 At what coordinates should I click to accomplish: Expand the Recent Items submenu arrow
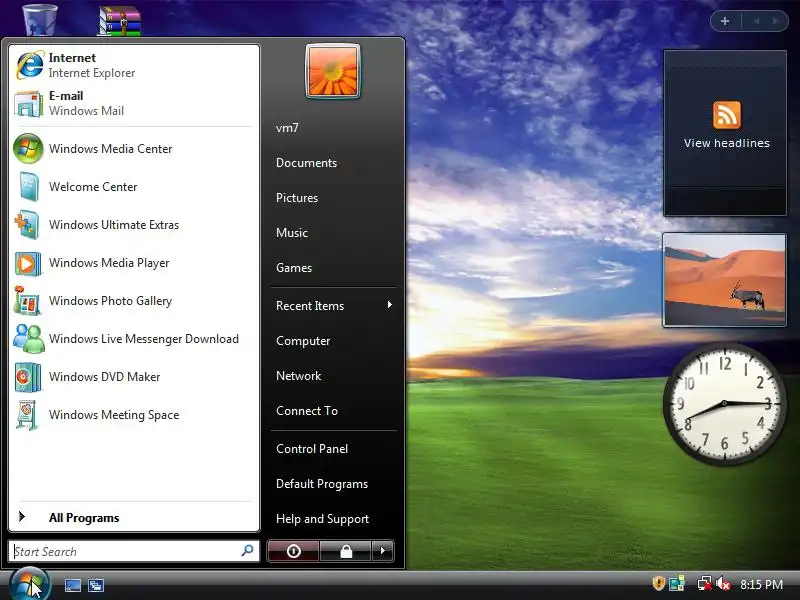coord(389,305)
